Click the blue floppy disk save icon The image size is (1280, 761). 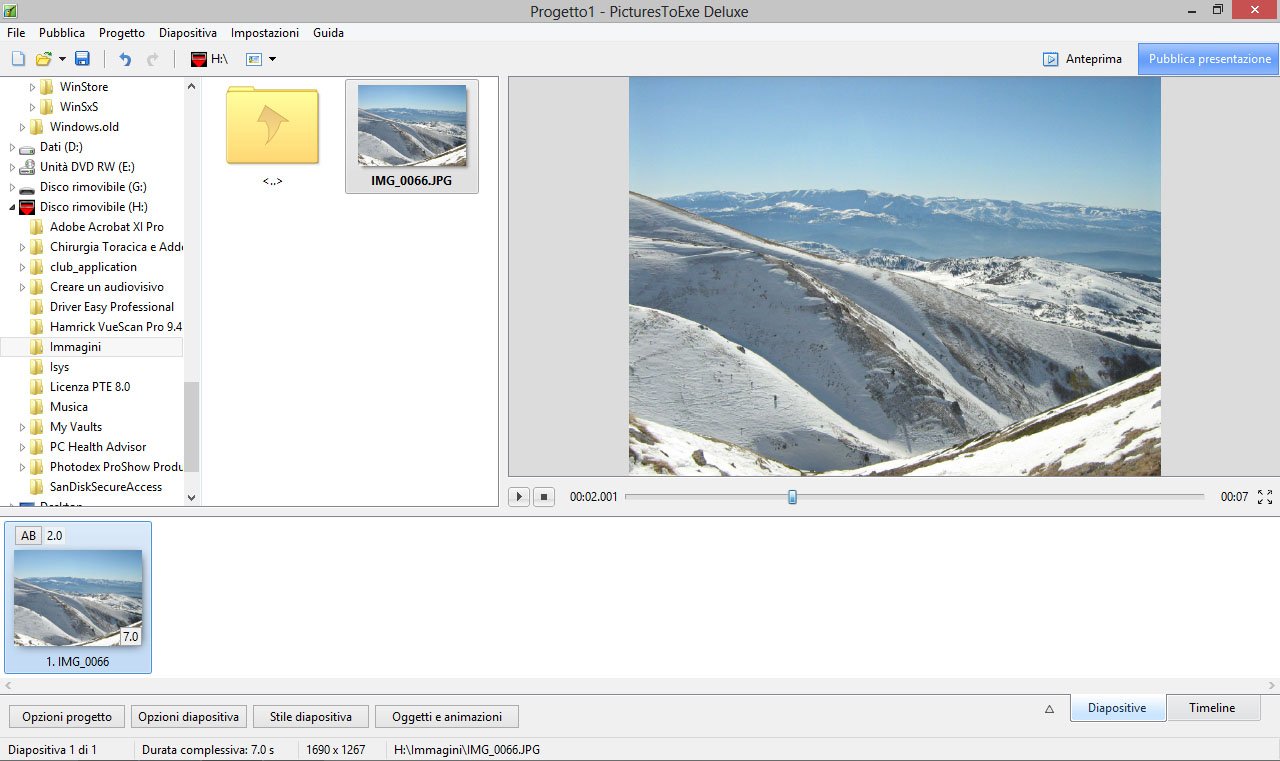(x=82, y=59)
